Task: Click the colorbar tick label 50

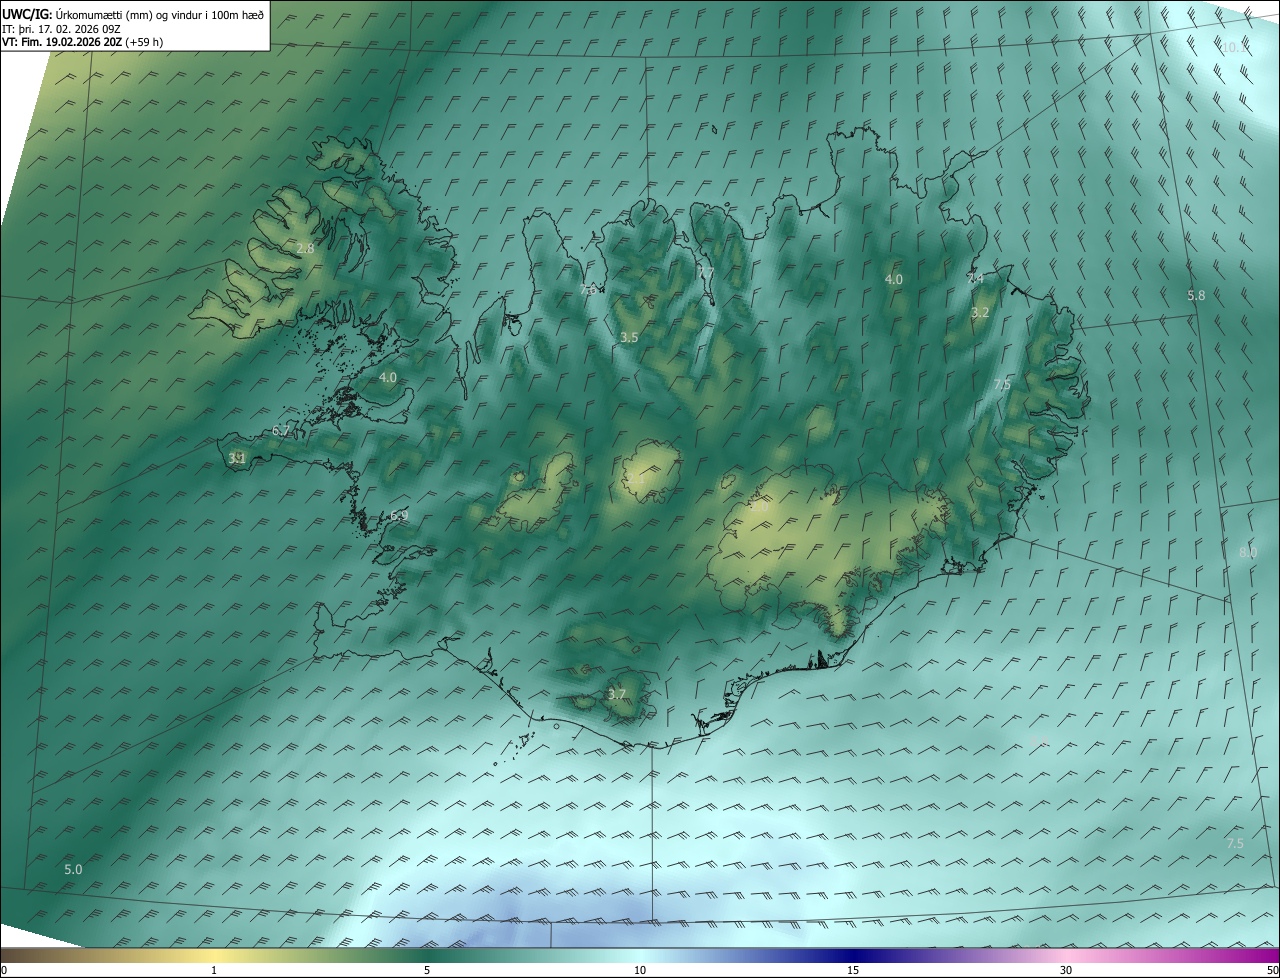Action: click(x=1272, y=970)
